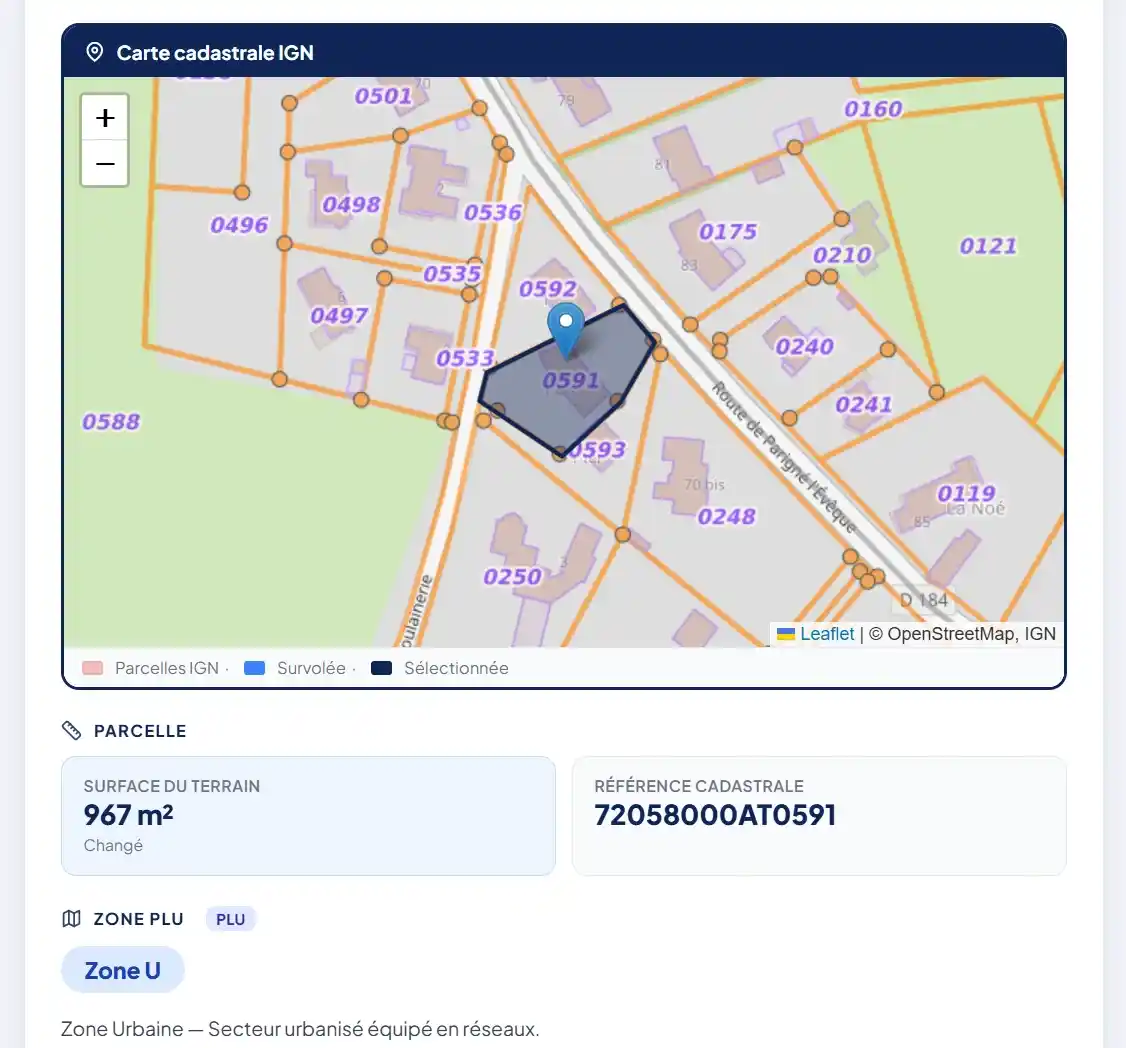Click the map icon beside ZONE PLU
1126x1048 pixels.
[x=72, y=919]
